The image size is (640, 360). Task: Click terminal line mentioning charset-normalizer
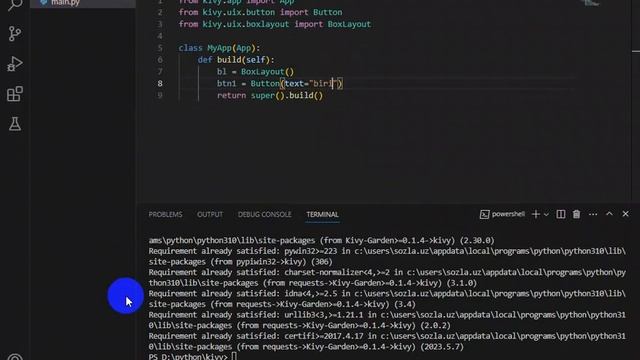coord(387,272)
